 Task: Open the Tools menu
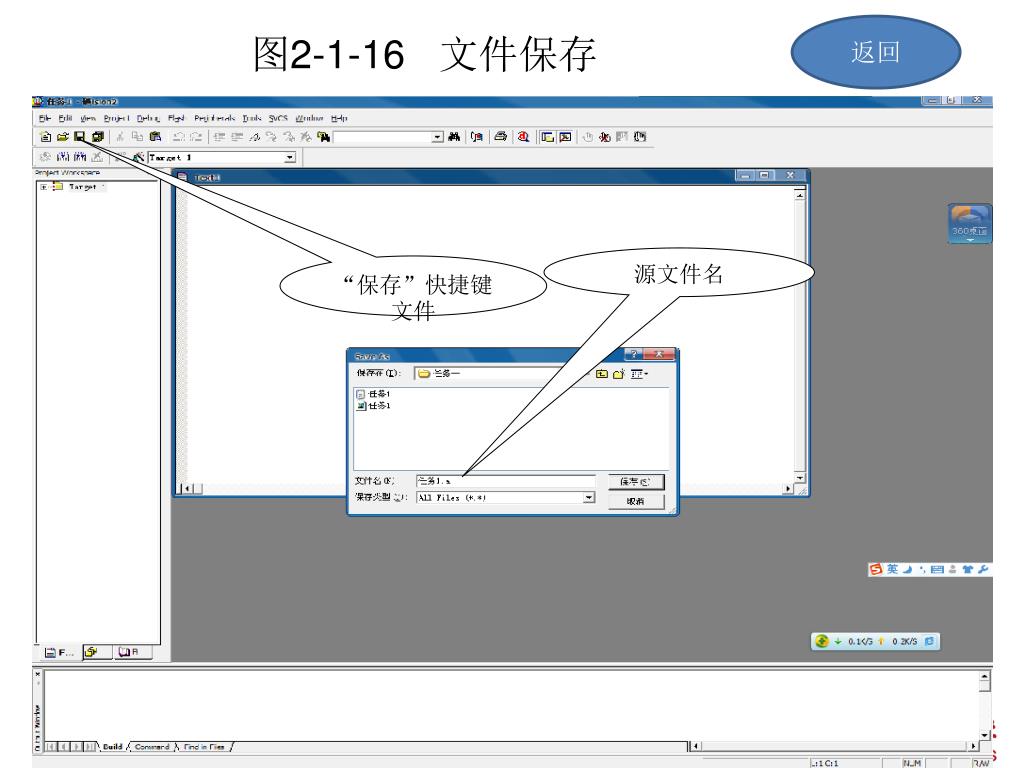point(251,118)
